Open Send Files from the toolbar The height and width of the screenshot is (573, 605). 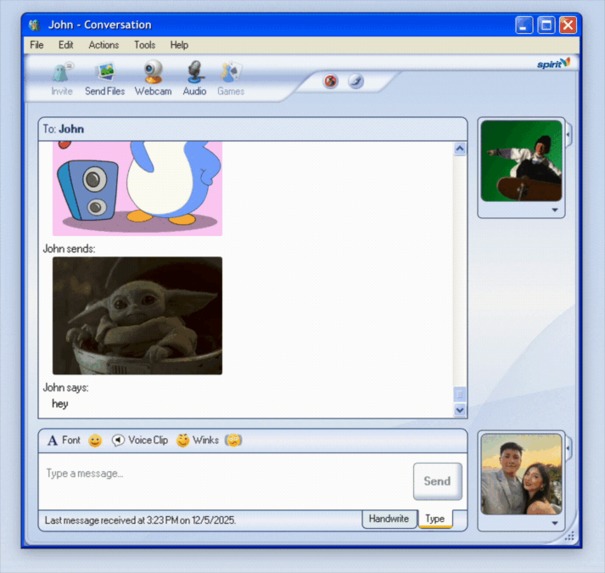pos(105,79)
